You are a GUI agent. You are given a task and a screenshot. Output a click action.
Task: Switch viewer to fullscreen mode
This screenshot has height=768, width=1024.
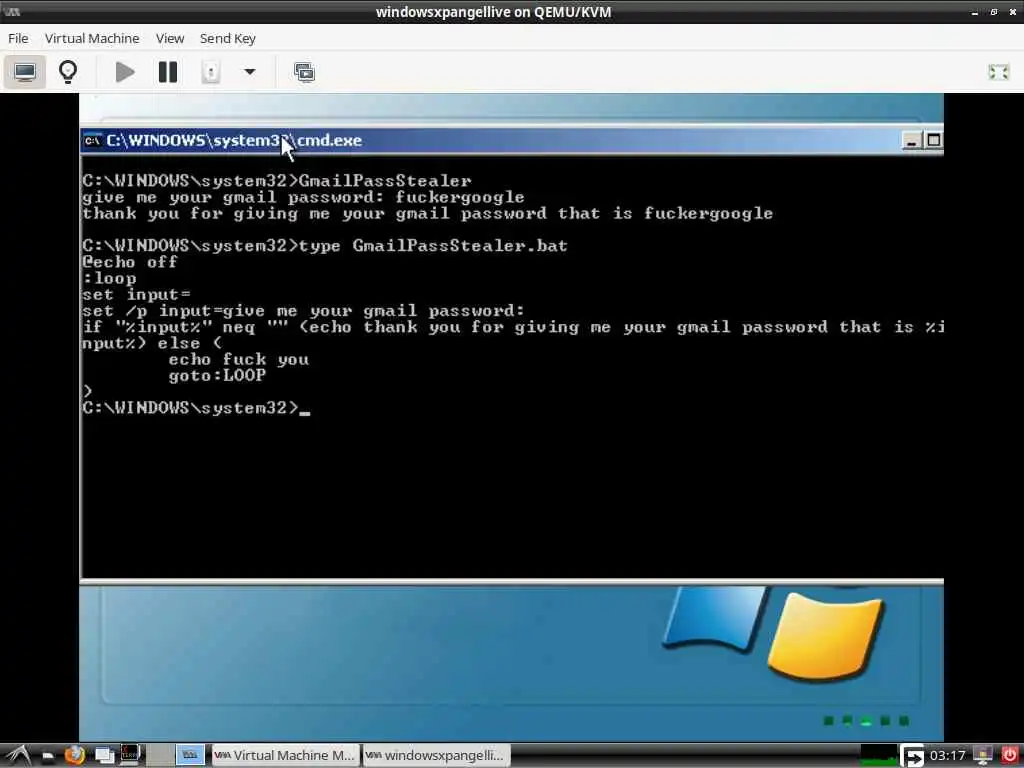click(x=998, y=72)
